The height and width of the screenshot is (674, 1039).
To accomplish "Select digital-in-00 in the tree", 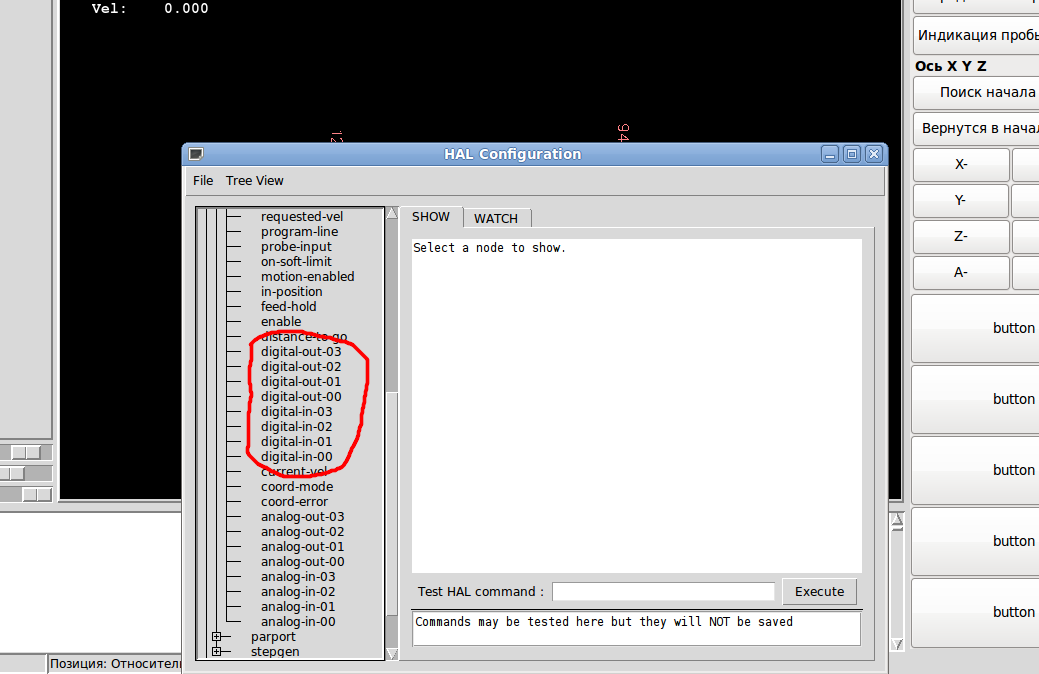I will tap(296, 457).
